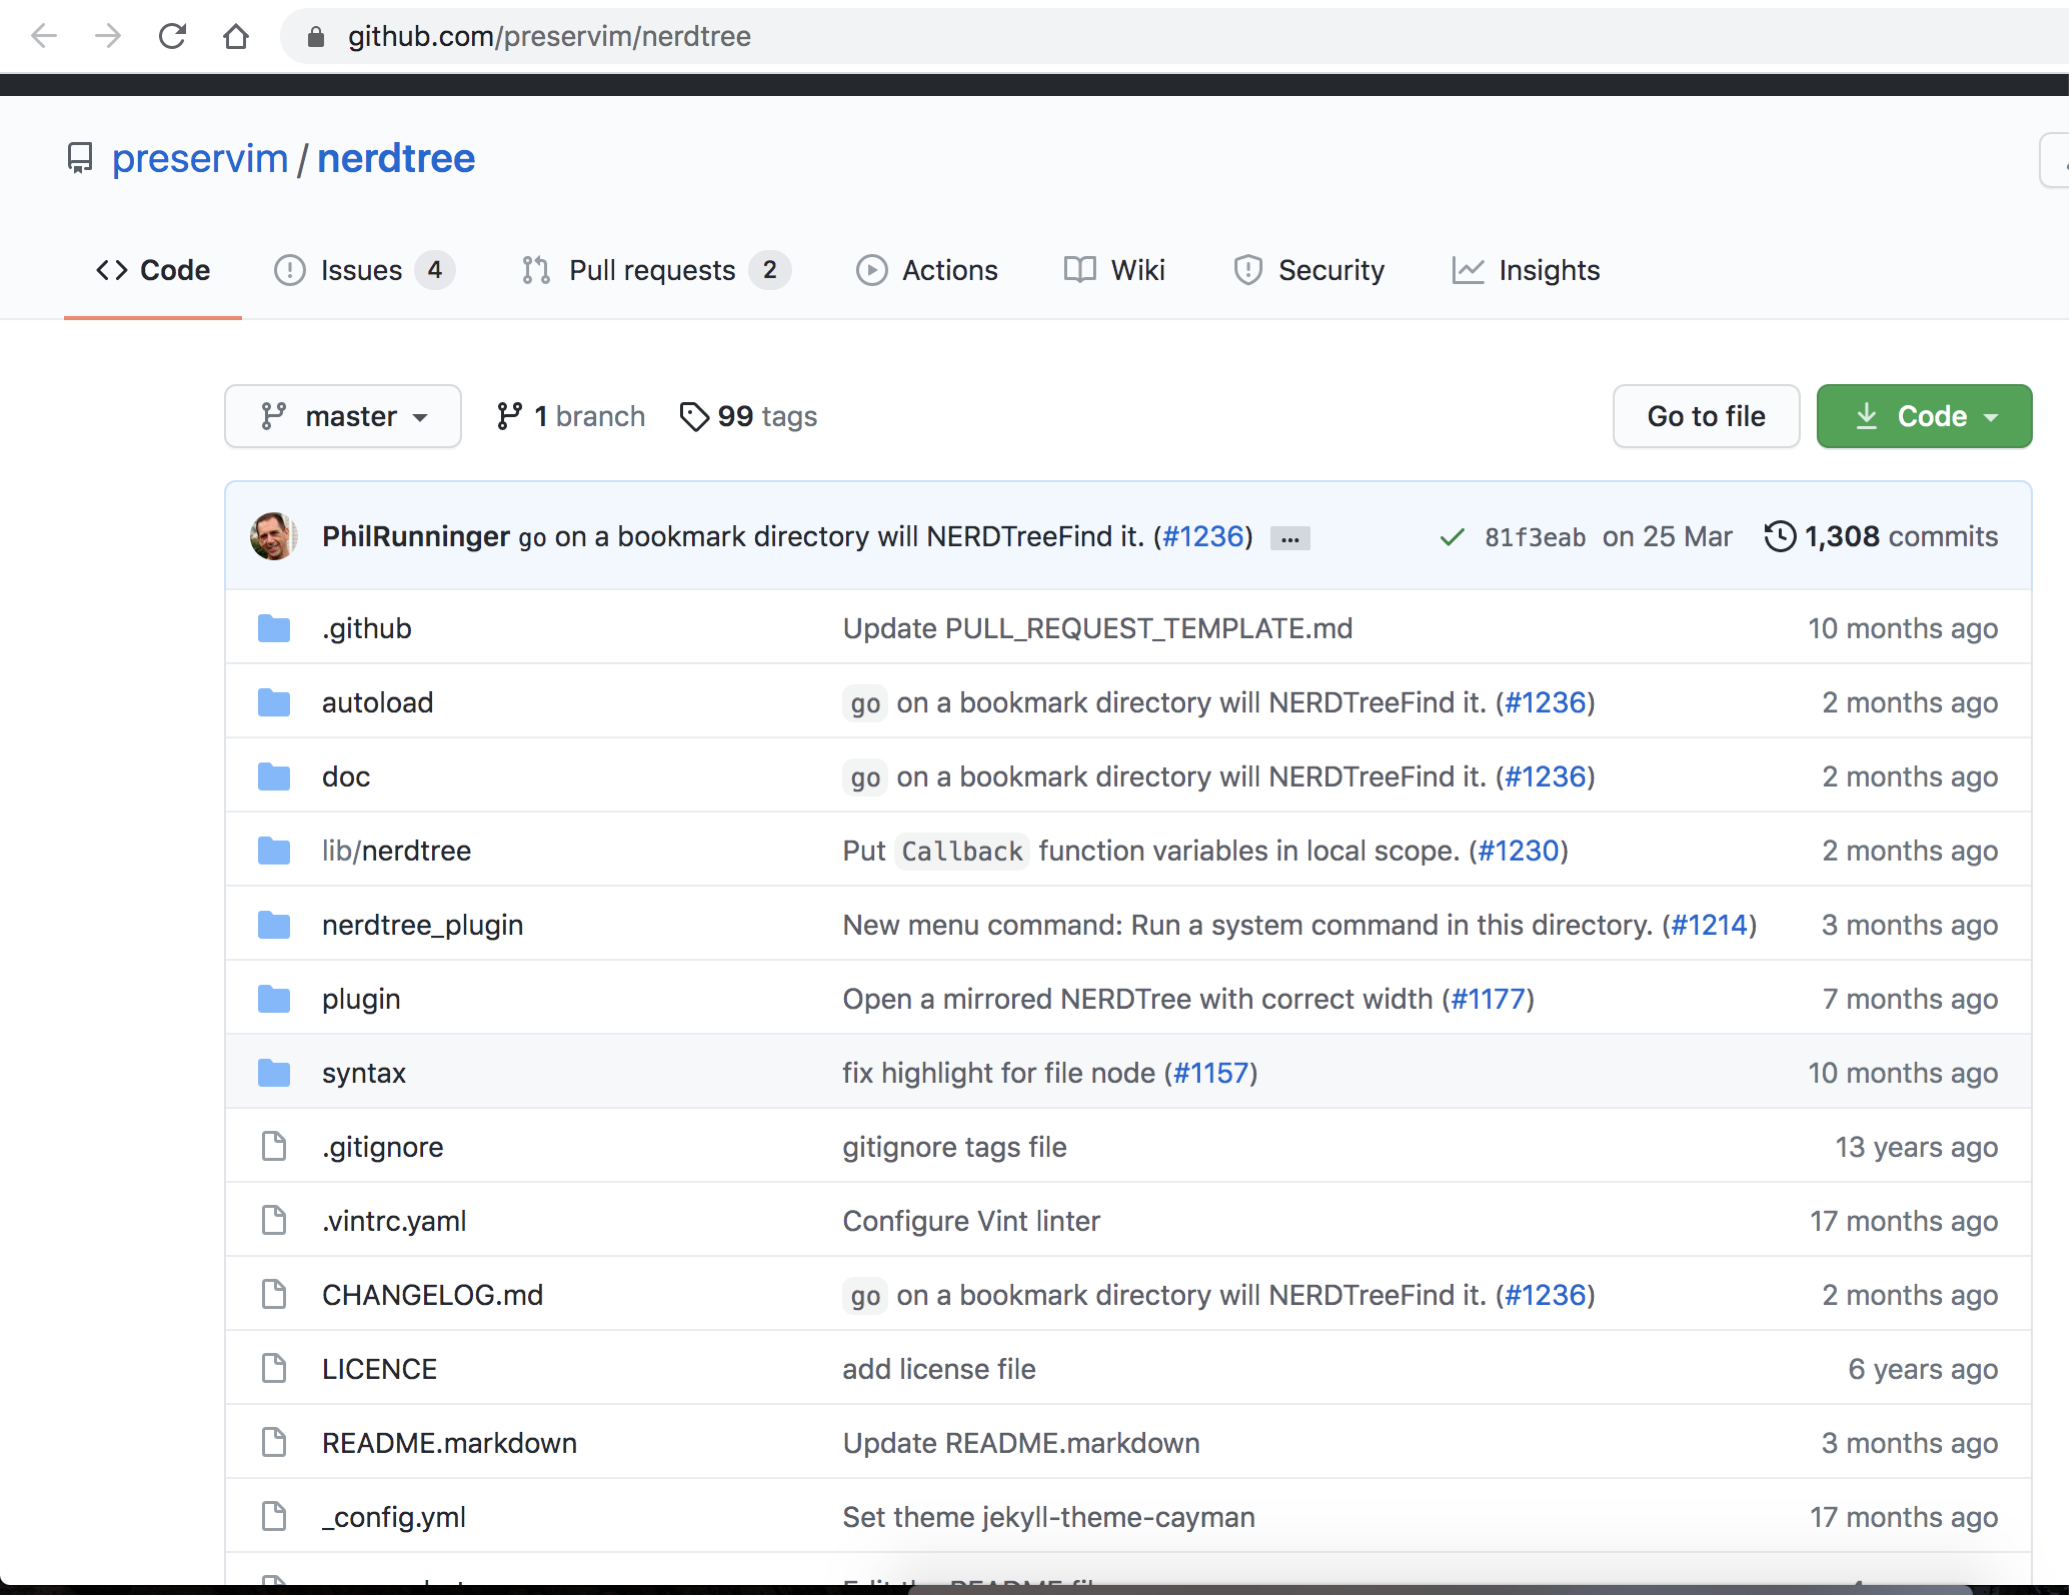The height and width of the screenshot is (1595, 2069).
Task: Click the repository book icon beside preservim
Action: pos(80,158)
